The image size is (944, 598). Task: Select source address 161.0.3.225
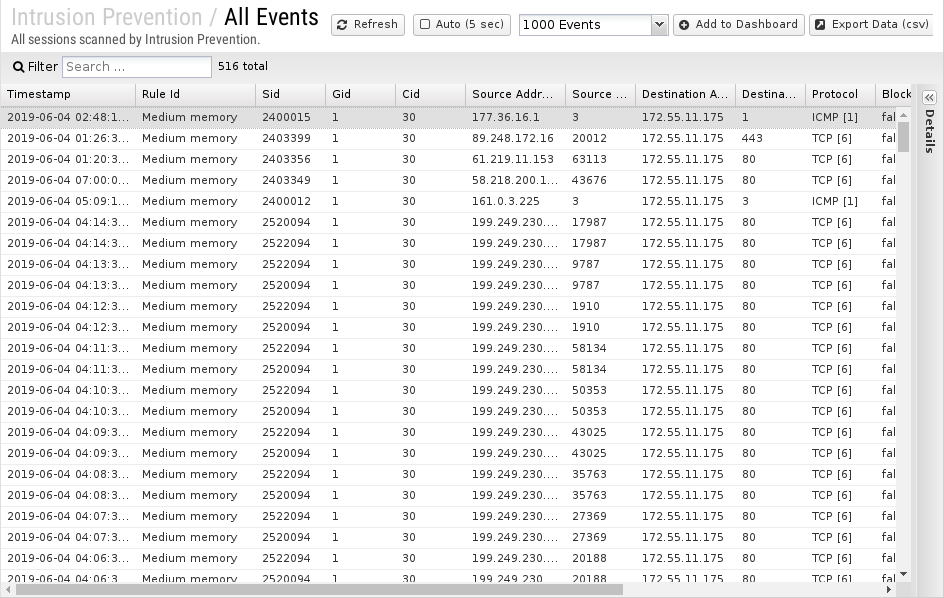(x=506, y=202)
